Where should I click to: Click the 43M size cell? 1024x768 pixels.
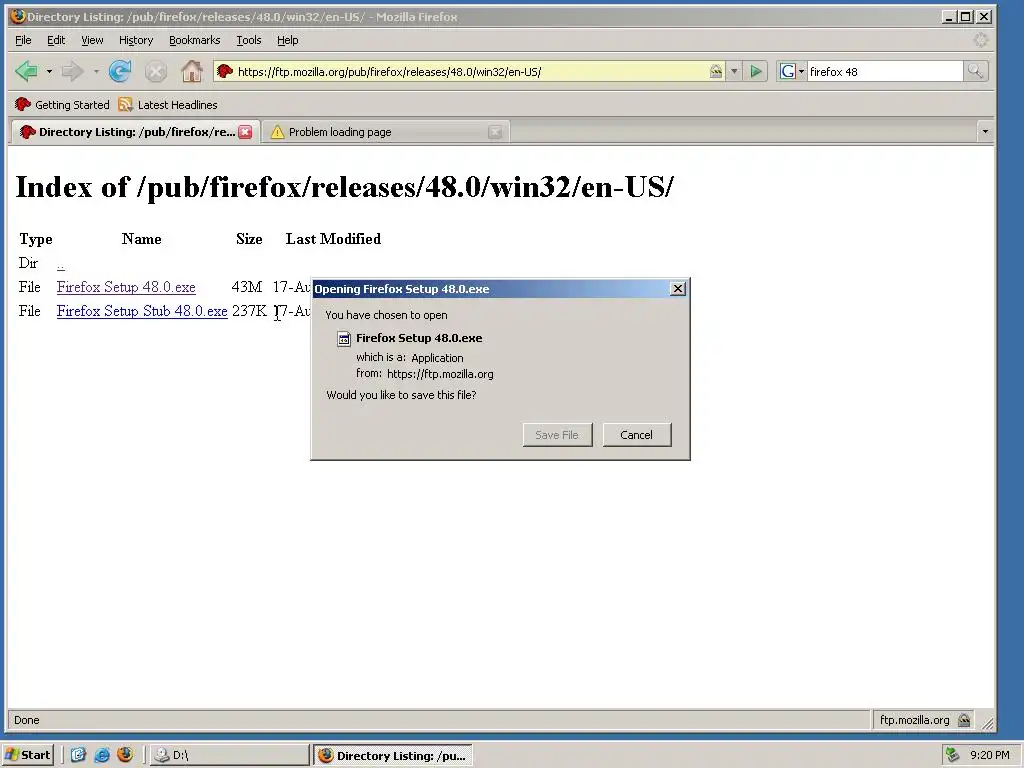(247, 287)
